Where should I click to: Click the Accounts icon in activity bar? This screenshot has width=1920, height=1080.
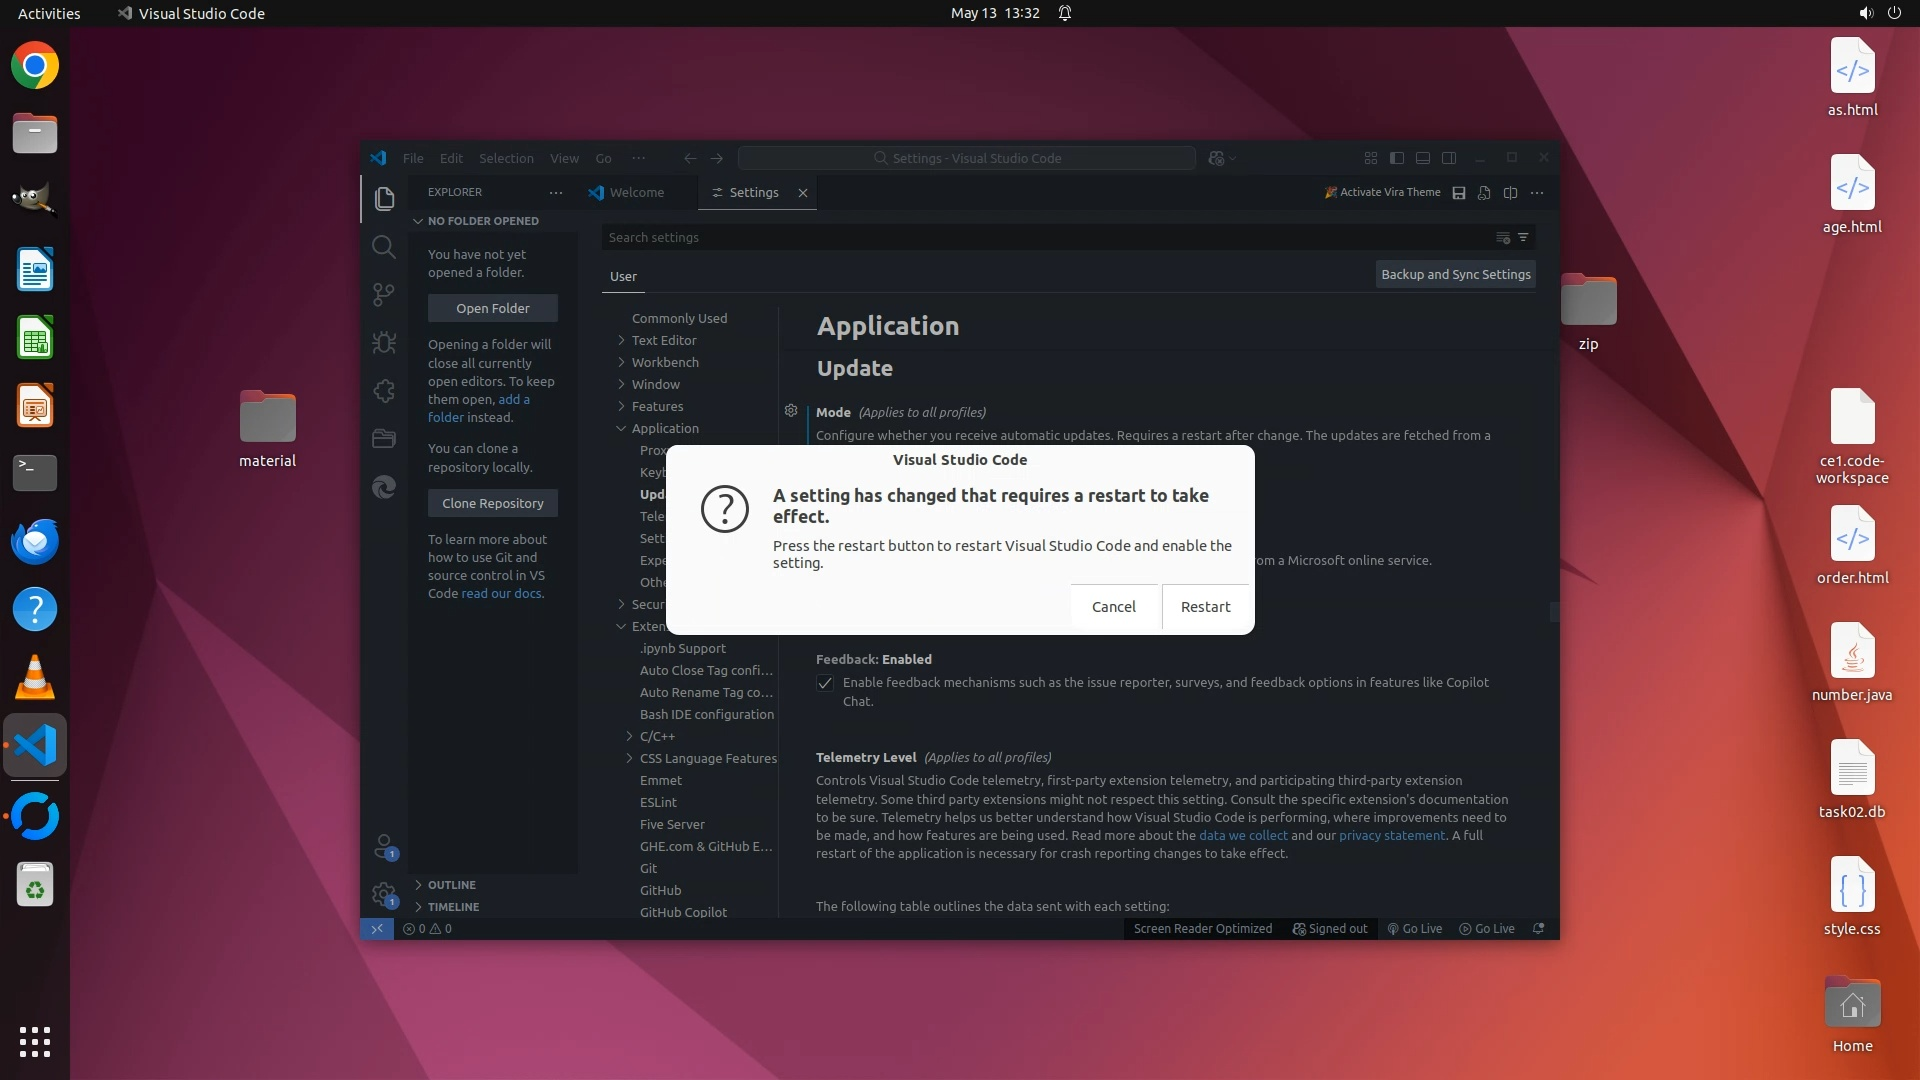[384, 847]
